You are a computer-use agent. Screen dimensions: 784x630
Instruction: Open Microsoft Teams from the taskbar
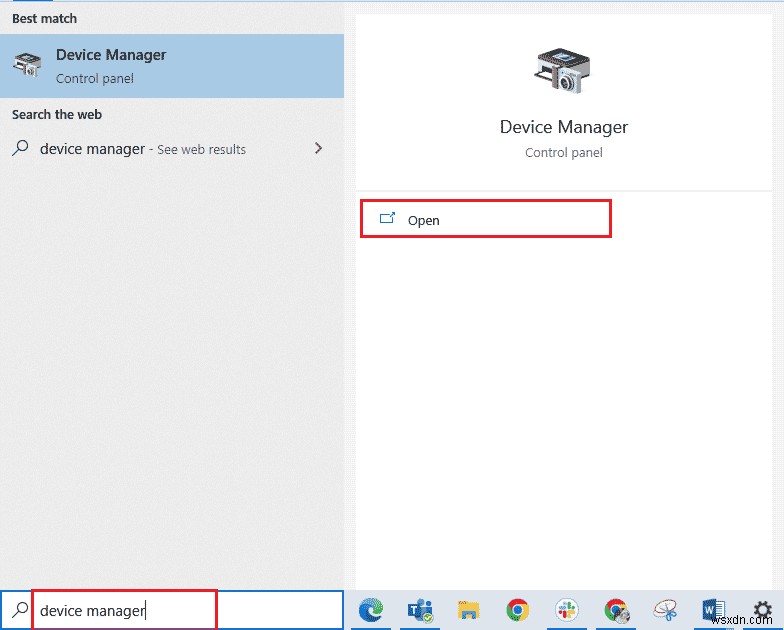(420, 610)
